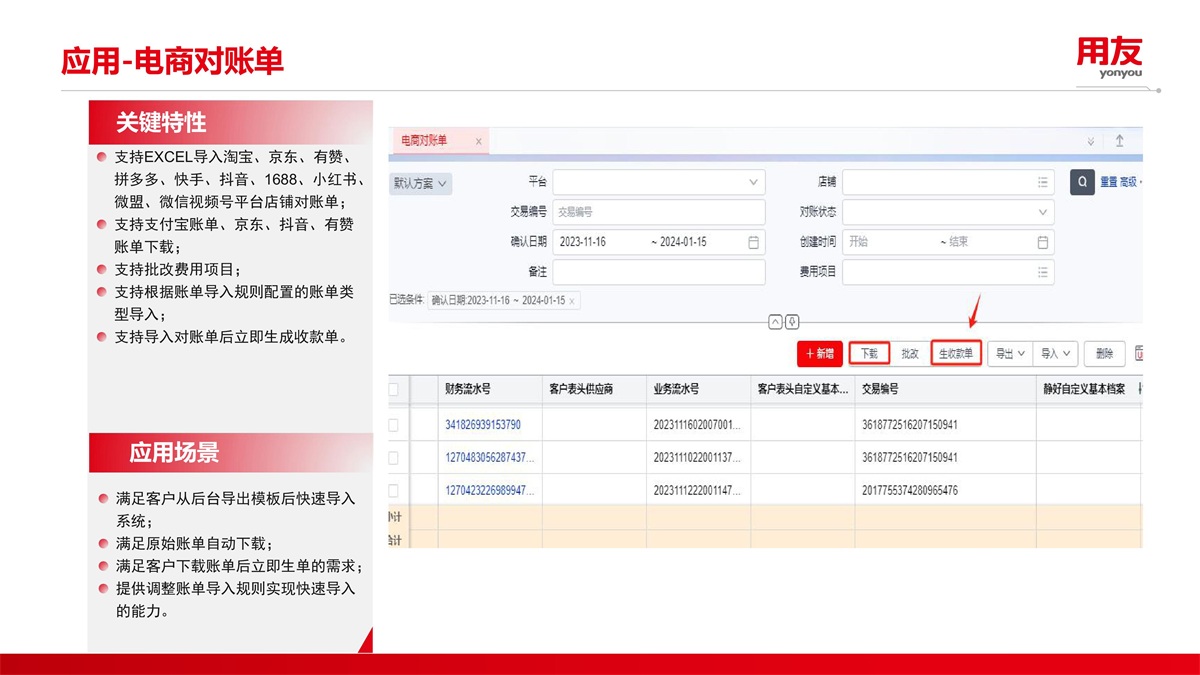The width and height of the screenshot is (1200, 675).
Task: Open calendar icon in 确认日期 field
Action: pos(753,242)
